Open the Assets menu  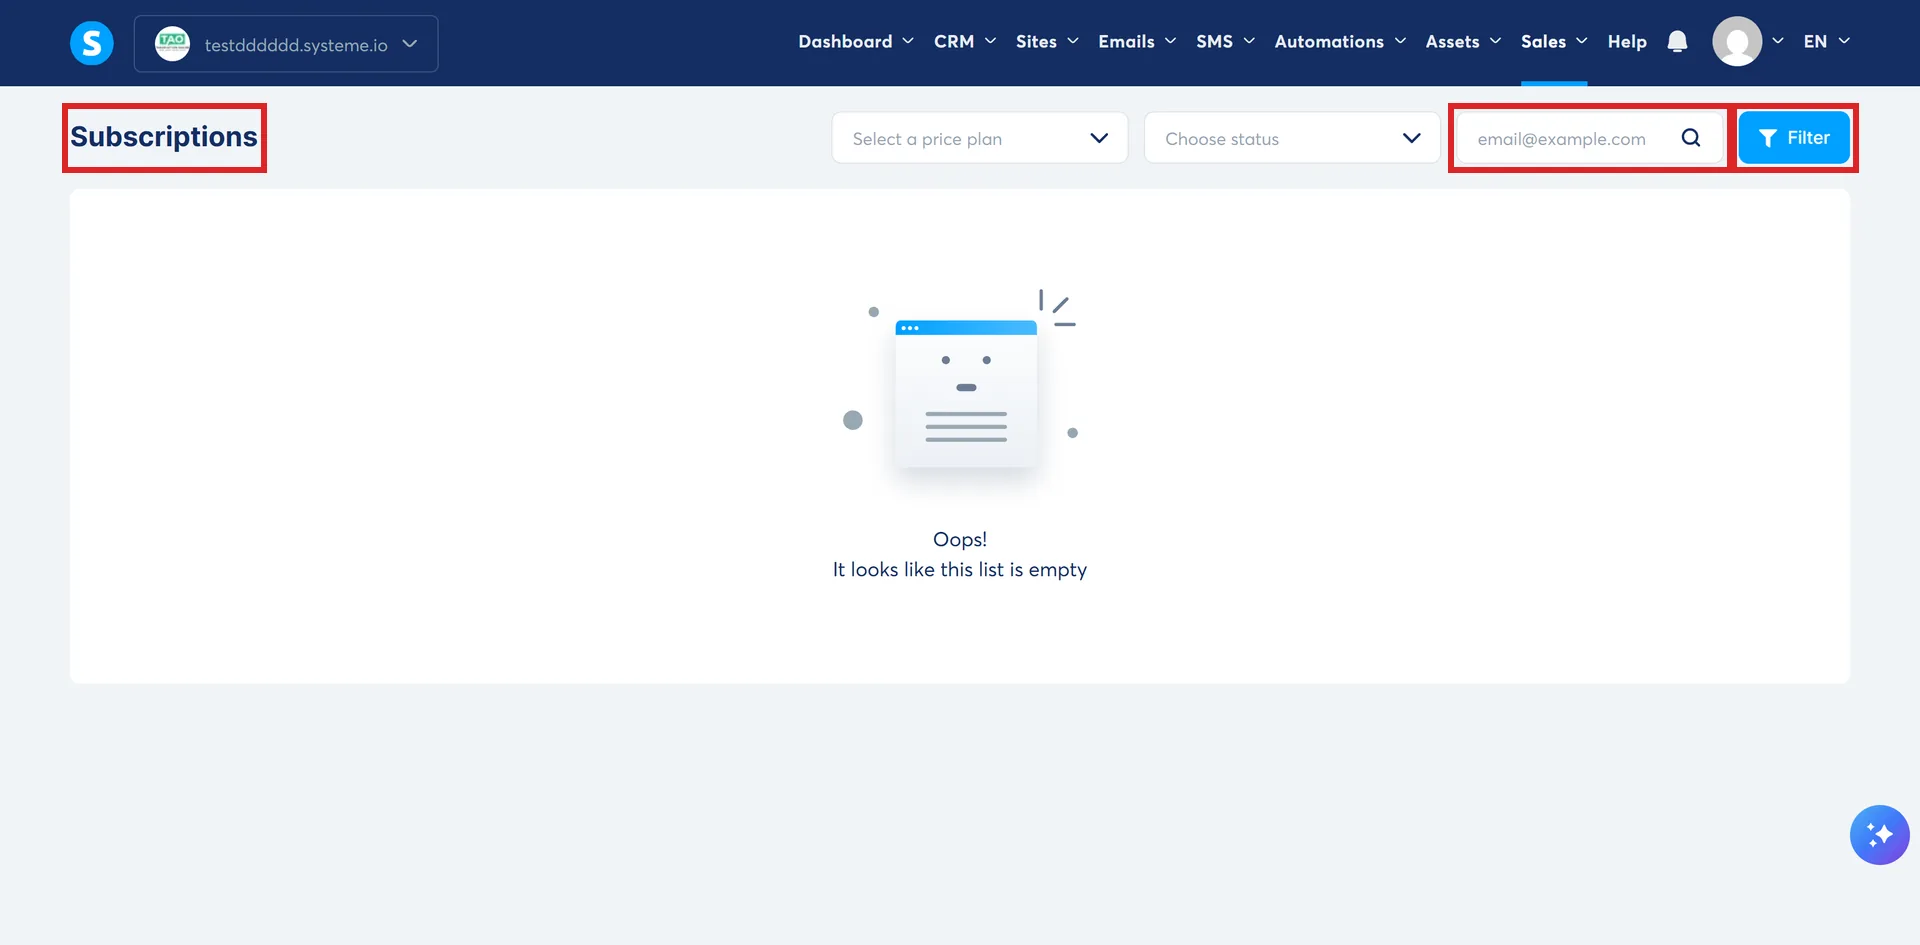point(1463,41)
